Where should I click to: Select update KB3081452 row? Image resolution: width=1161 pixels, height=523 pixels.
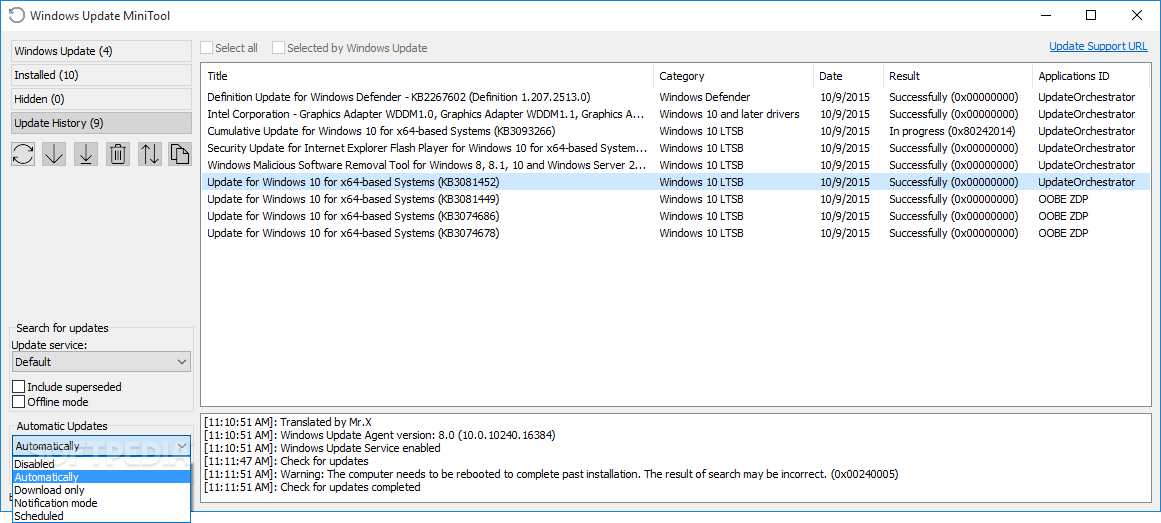click(x=676, y=181)
